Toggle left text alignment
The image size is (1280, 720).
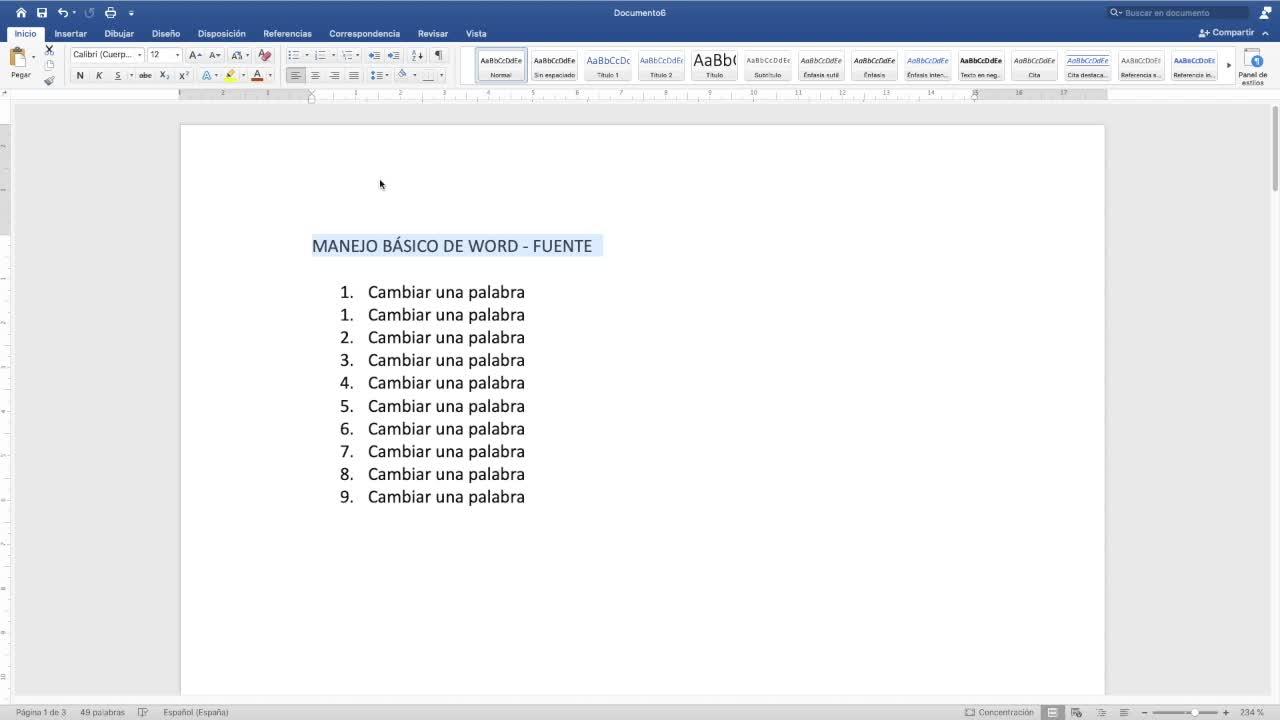[x=295, y=76]
